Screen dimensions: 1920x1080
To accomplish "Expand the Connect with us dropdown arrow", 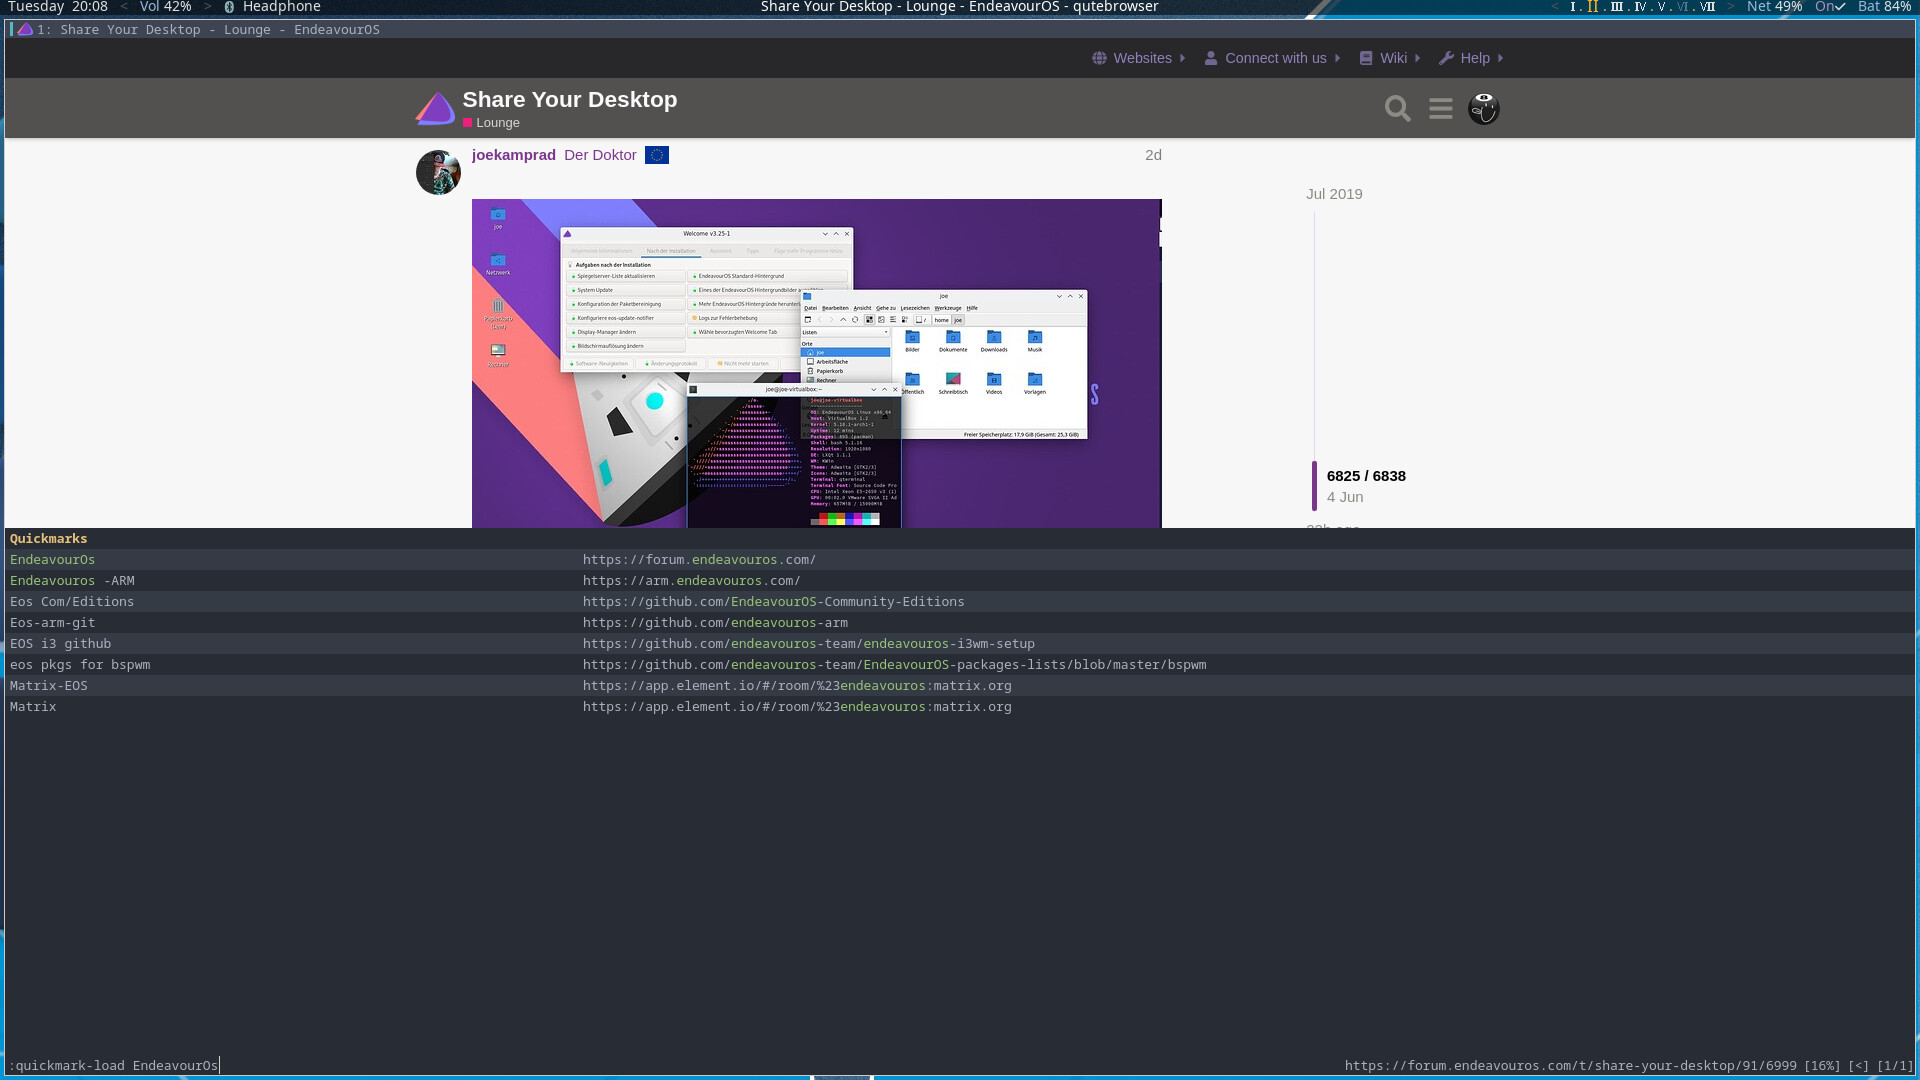I will click(1338, 58).
